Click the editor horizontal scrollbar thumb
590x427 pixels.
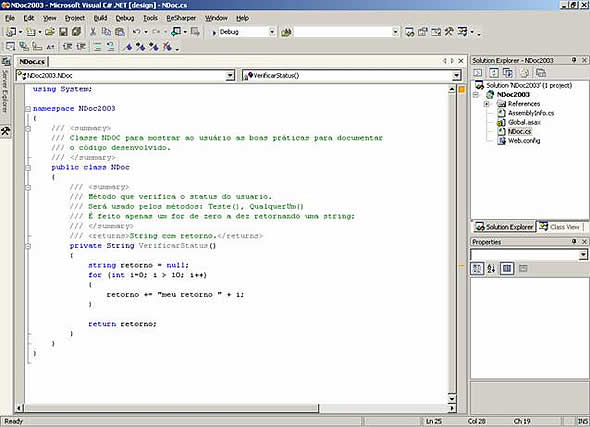point(172,408)
